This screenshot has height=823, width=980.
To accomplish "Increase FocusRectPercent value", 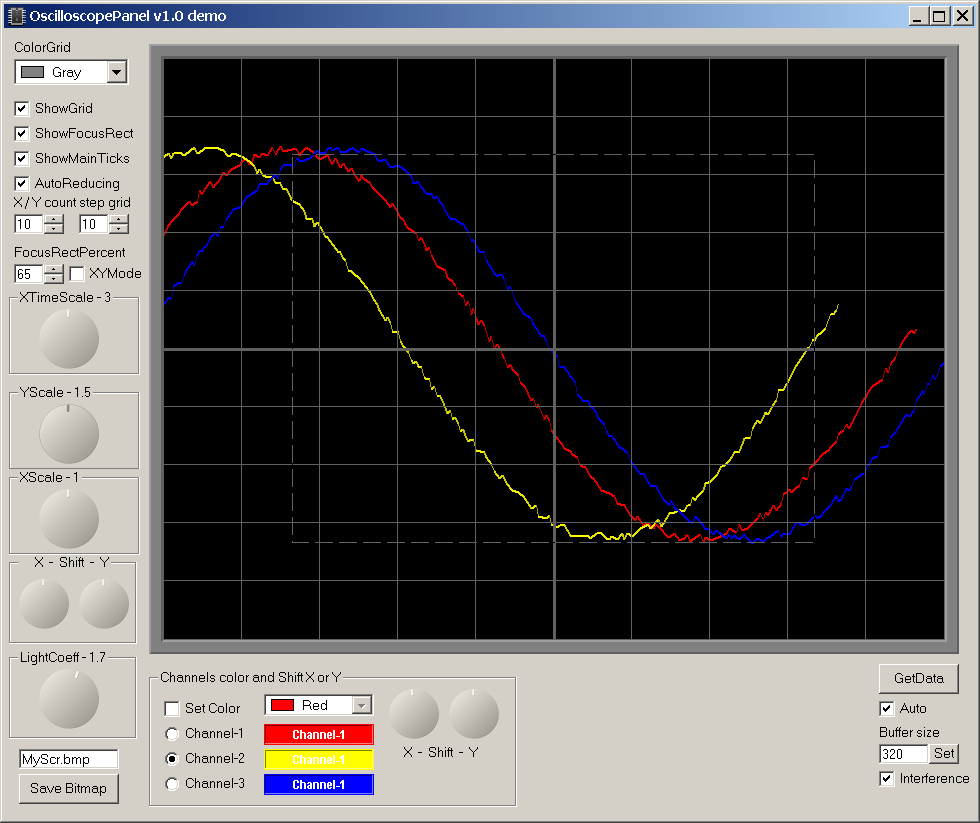I will pyautogui.click(x=54, y=269).
